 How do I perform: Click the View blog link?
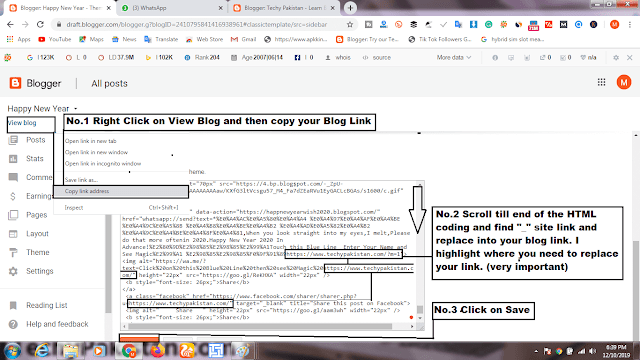point(22,123)
